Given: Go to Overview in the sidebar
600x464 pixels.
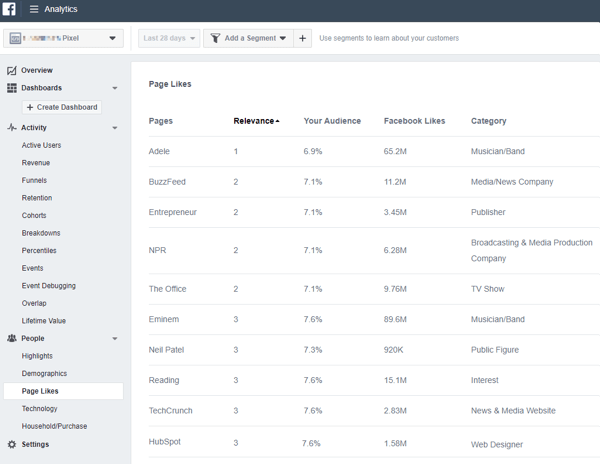Looking at the screenshot, I should [37, 70].
